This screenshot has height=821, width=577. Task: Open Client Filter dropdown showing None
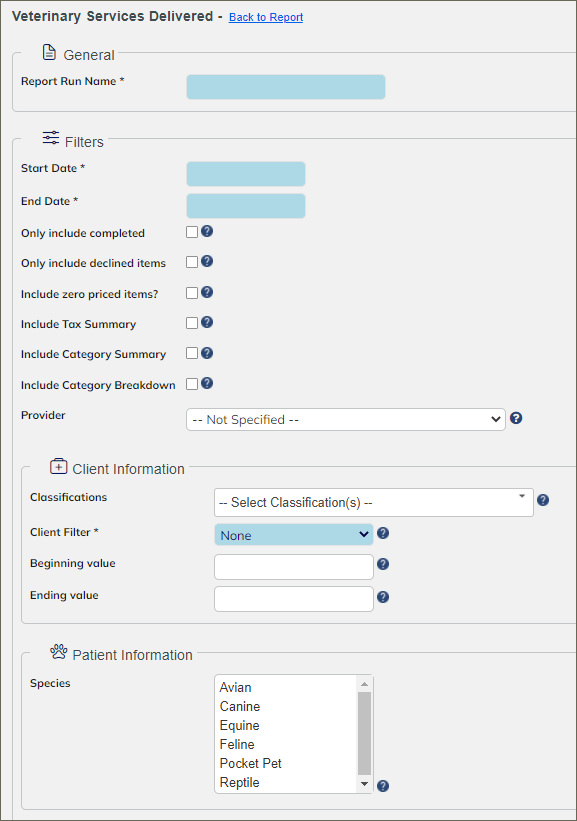coord(294,535)
